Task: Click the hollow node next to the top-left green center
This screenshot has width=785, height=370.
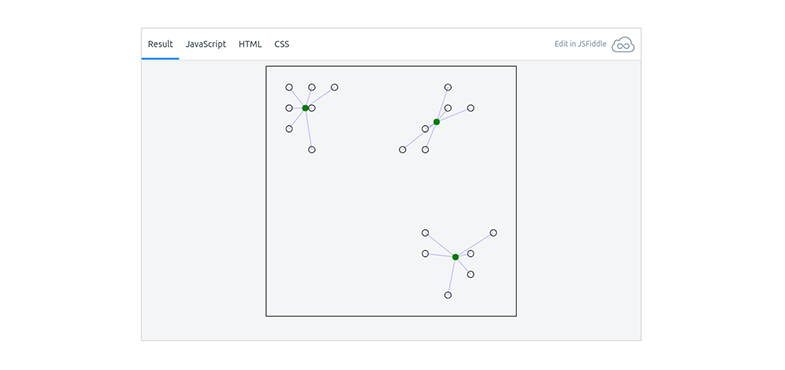Action: coord(312,108)
